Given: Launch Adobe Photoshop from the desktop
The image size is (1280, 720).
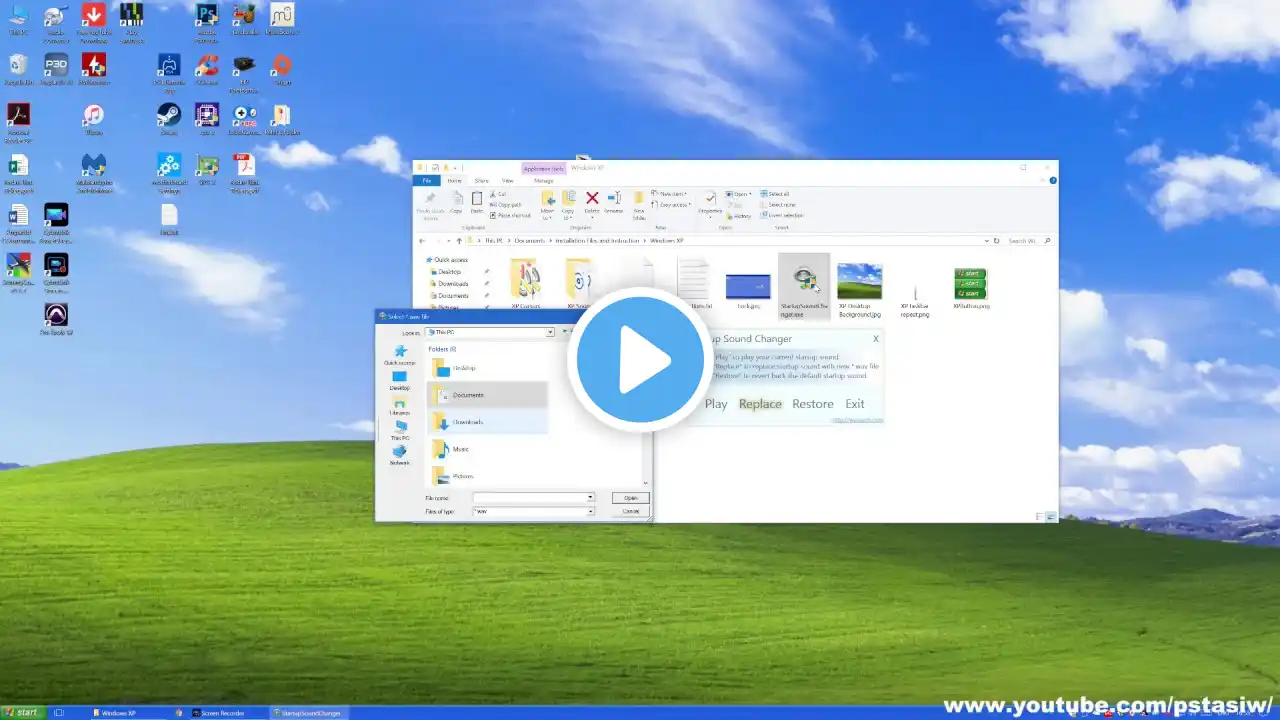Looking at the screenshot, I should [206, 20].
